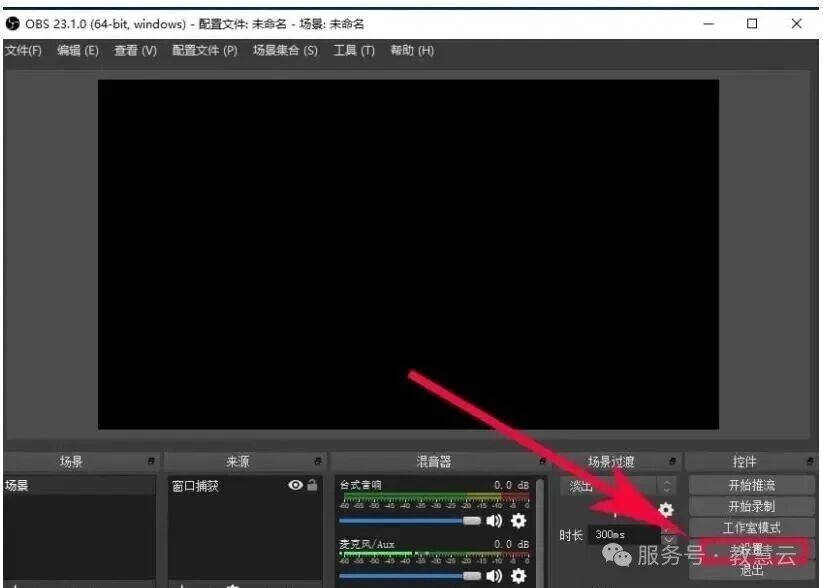Undock the 来源 panel via float icon

click(318, 462)
